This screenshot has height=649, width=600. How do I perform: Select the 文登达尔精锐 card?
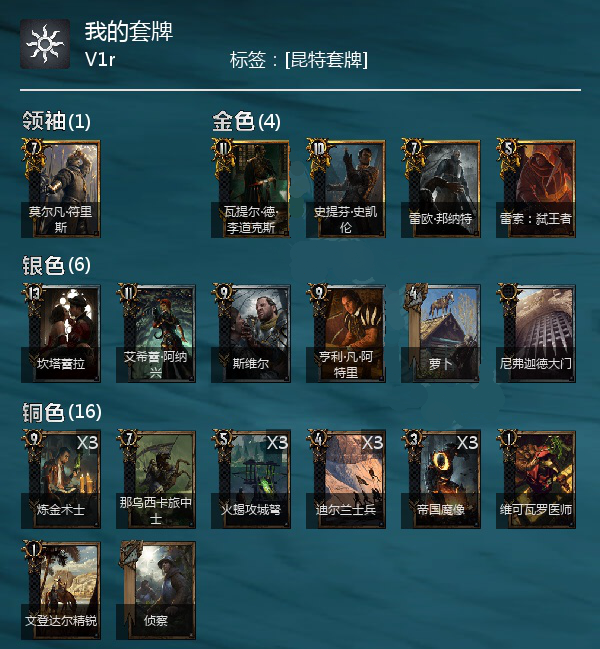pyautogui.click(x=60, y=590)
